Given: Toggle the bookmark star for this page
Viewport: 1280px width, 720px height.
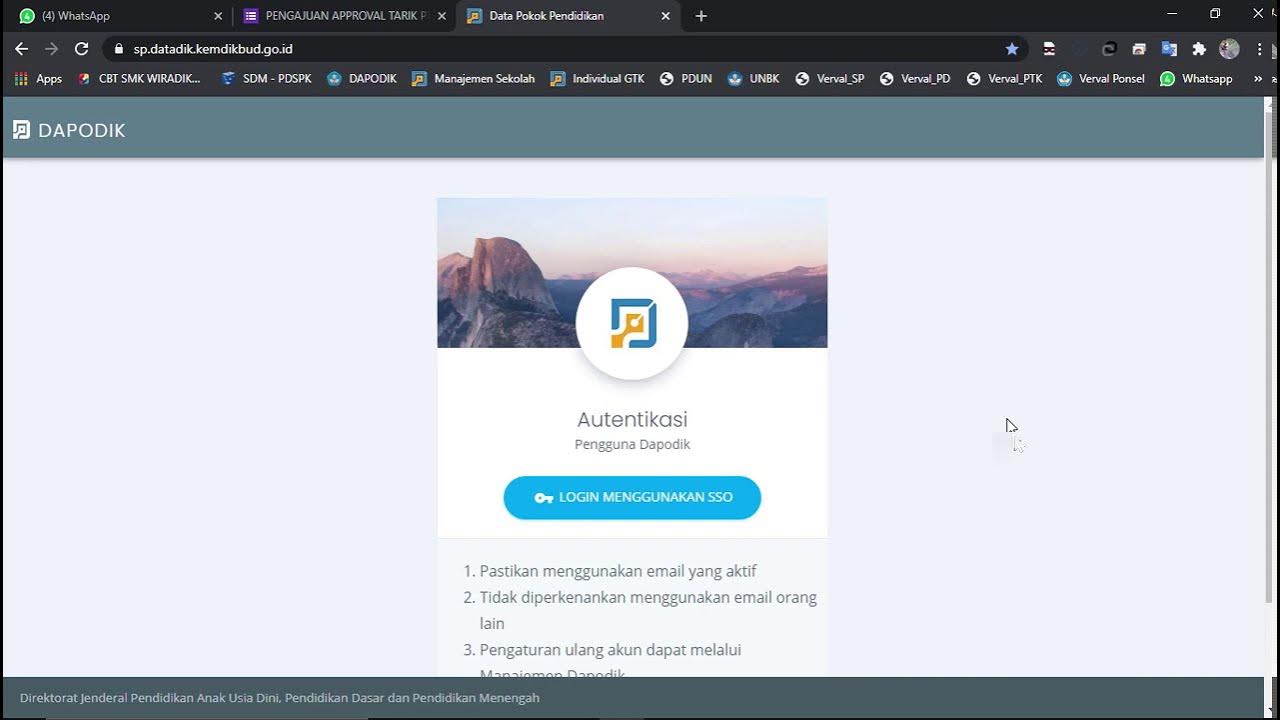Looking at the screenshot, I should tap(1012, 48).
